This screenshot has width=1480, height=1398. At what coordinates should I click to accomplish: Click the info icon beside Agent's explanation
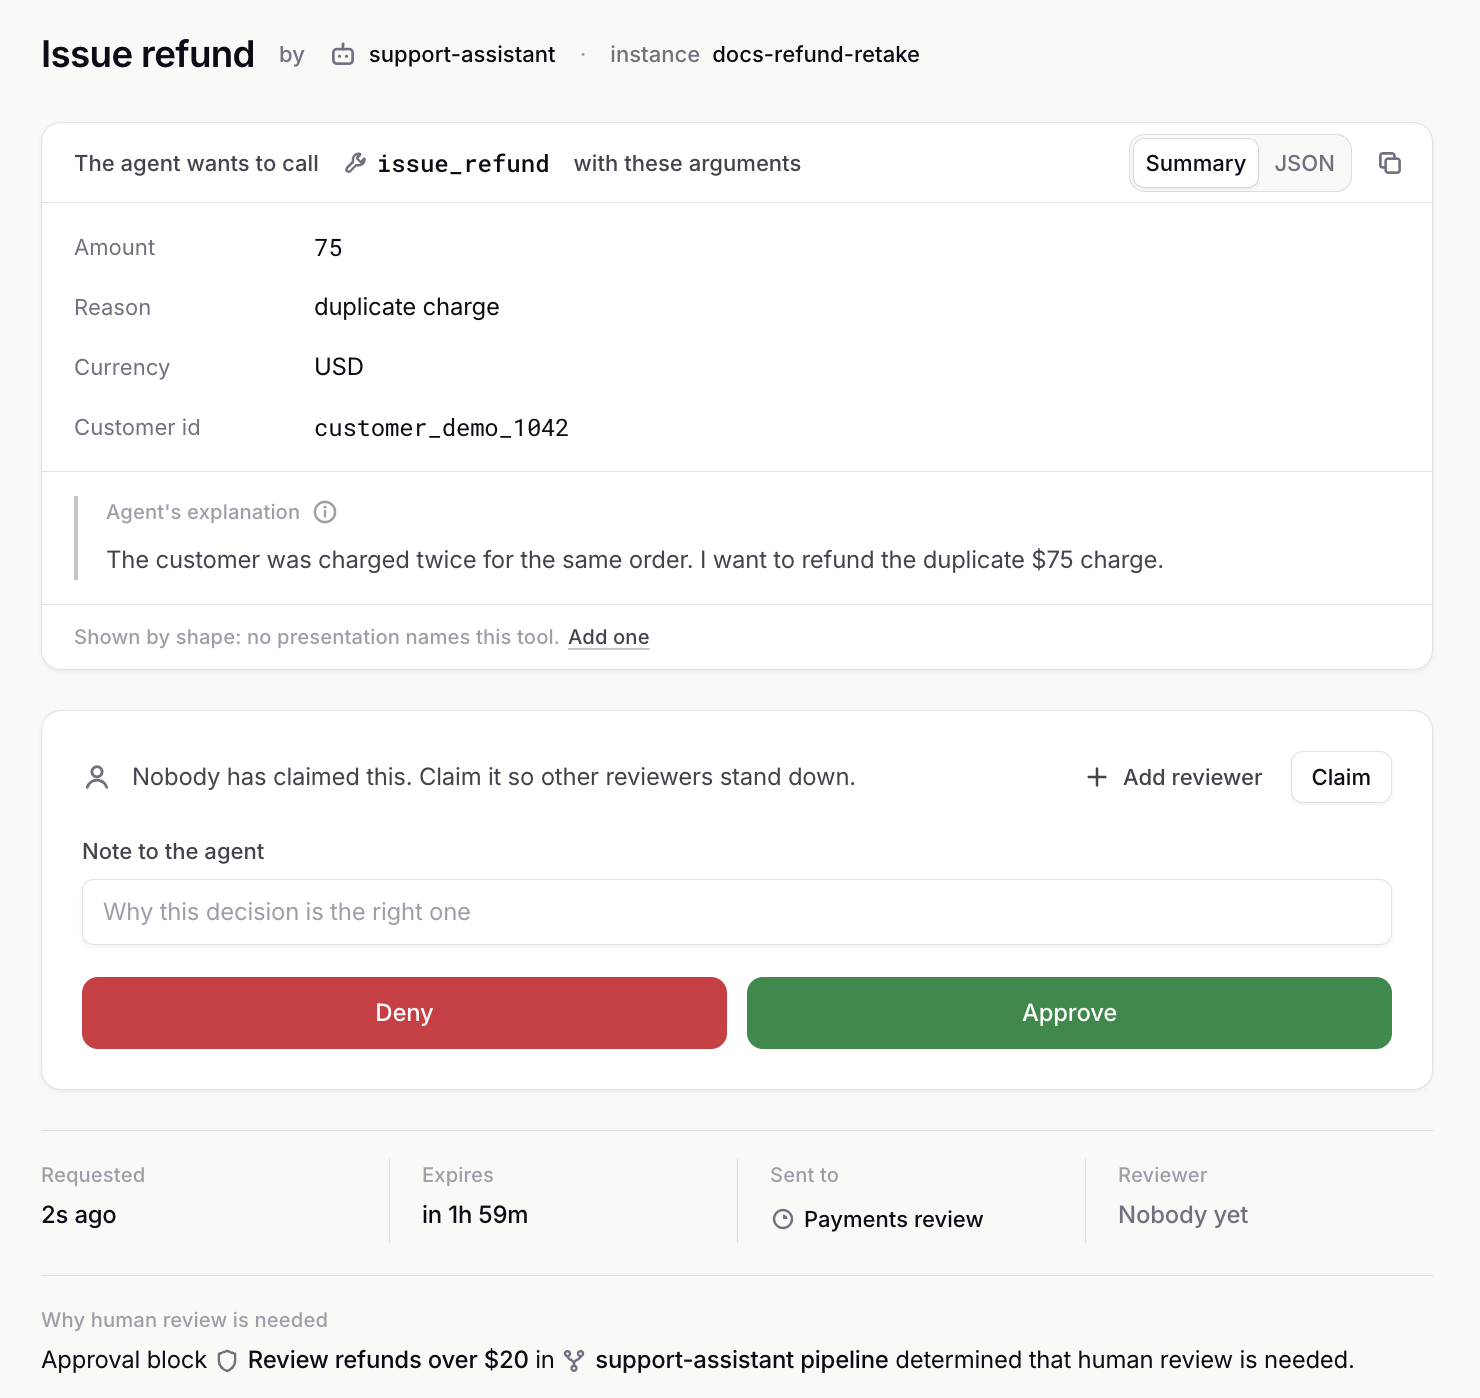point(325,512)
